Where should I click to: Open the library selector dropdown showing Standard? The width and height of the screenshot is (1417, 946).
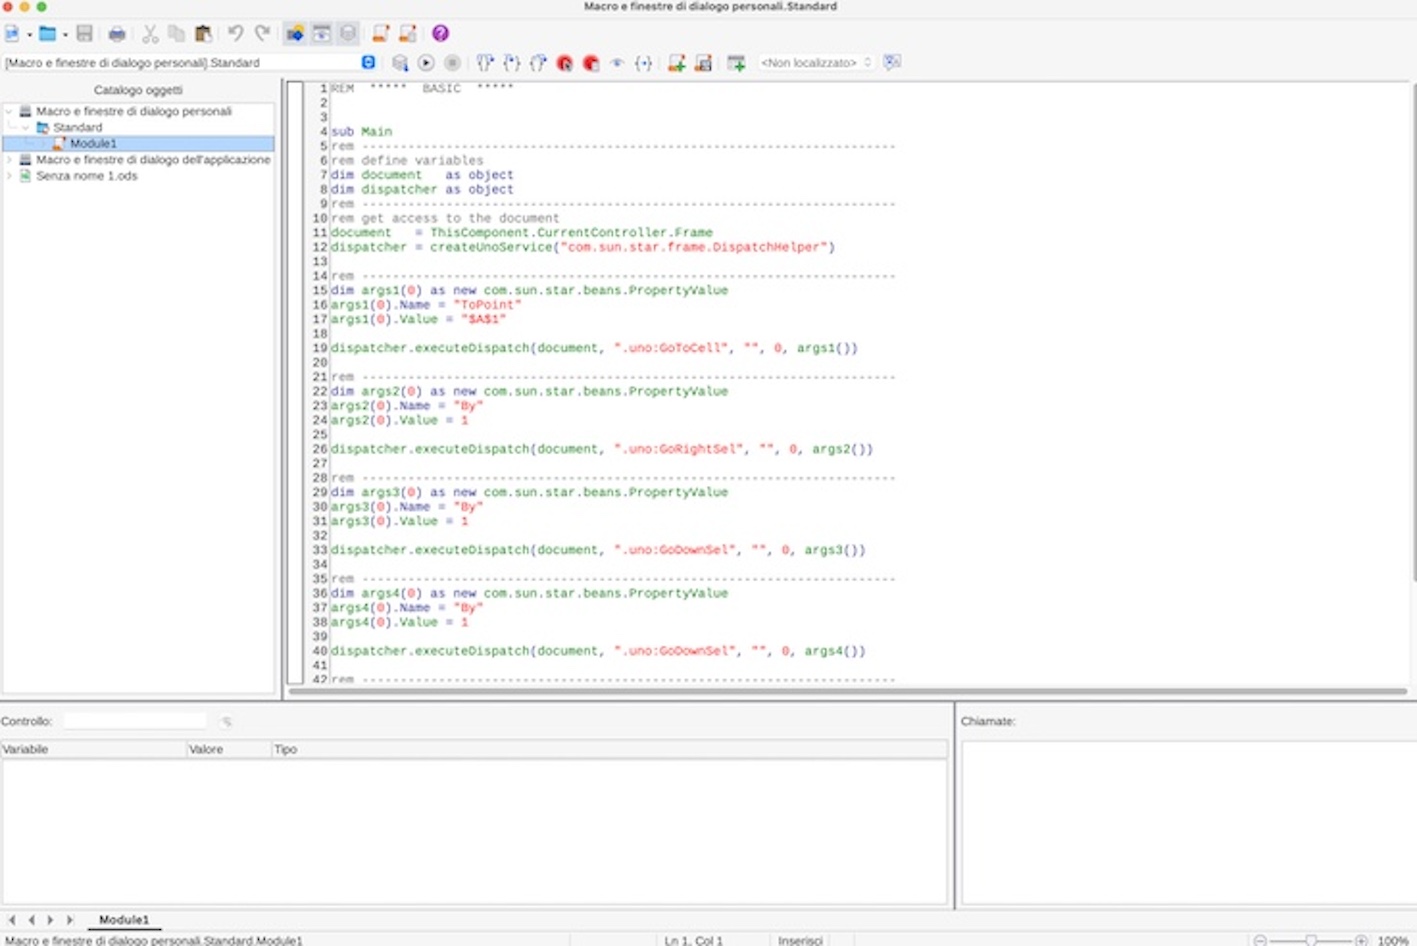[x=368, y=63]
